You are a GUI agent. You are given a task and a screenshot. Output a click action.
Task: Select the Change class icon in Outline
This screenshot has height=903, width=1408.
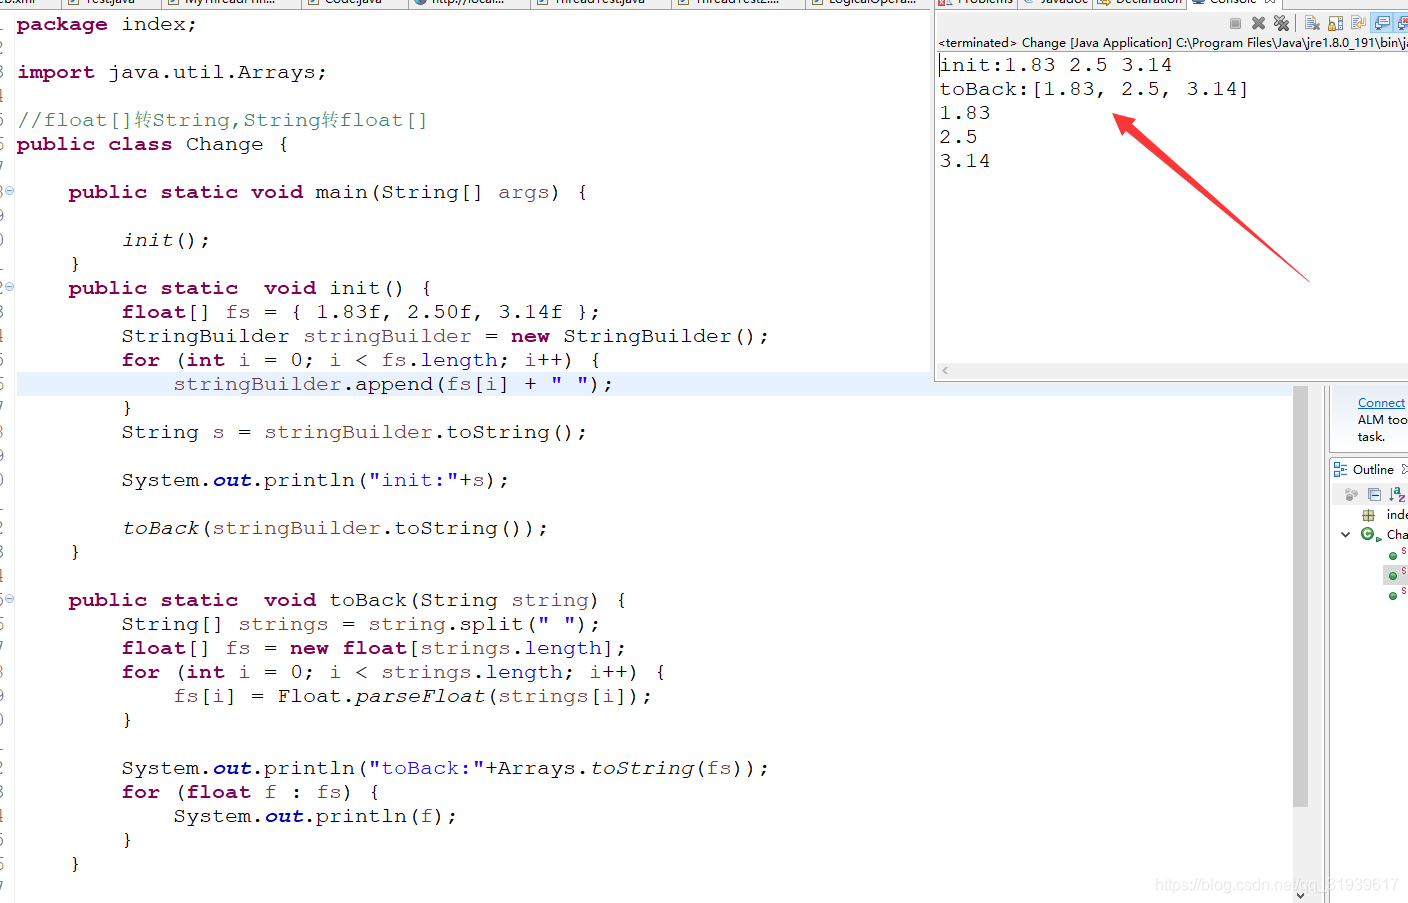click(1369, 535)
